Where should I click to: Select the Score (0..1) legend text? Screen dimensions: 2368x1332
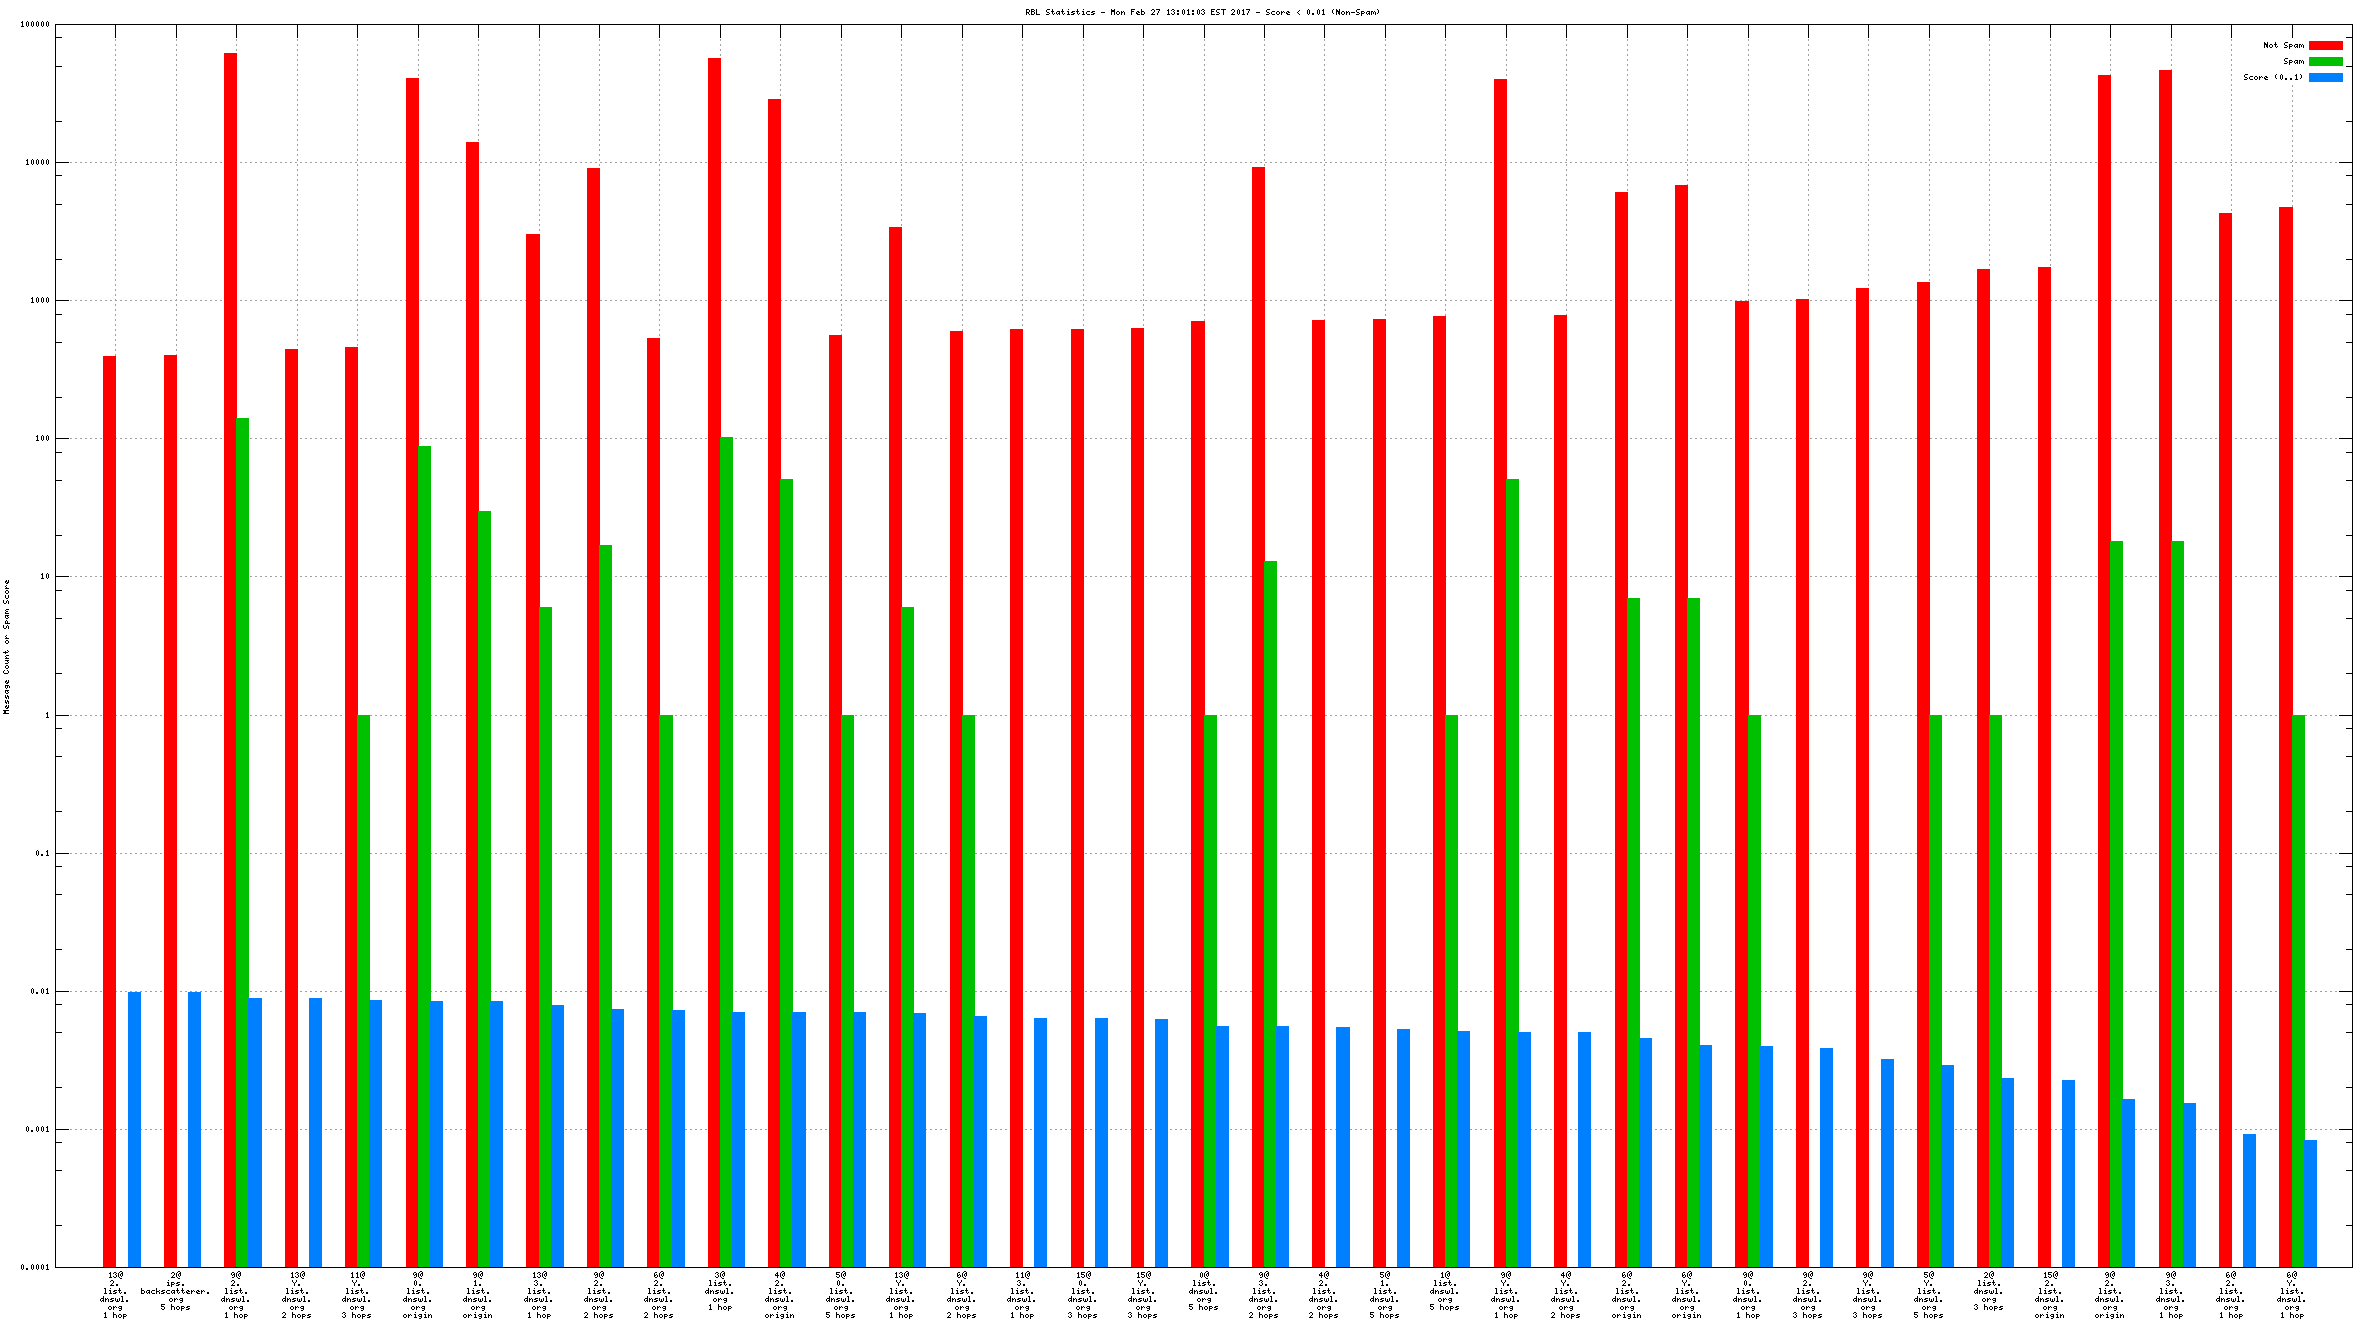pyautogui.click(x=2272, y=77)
